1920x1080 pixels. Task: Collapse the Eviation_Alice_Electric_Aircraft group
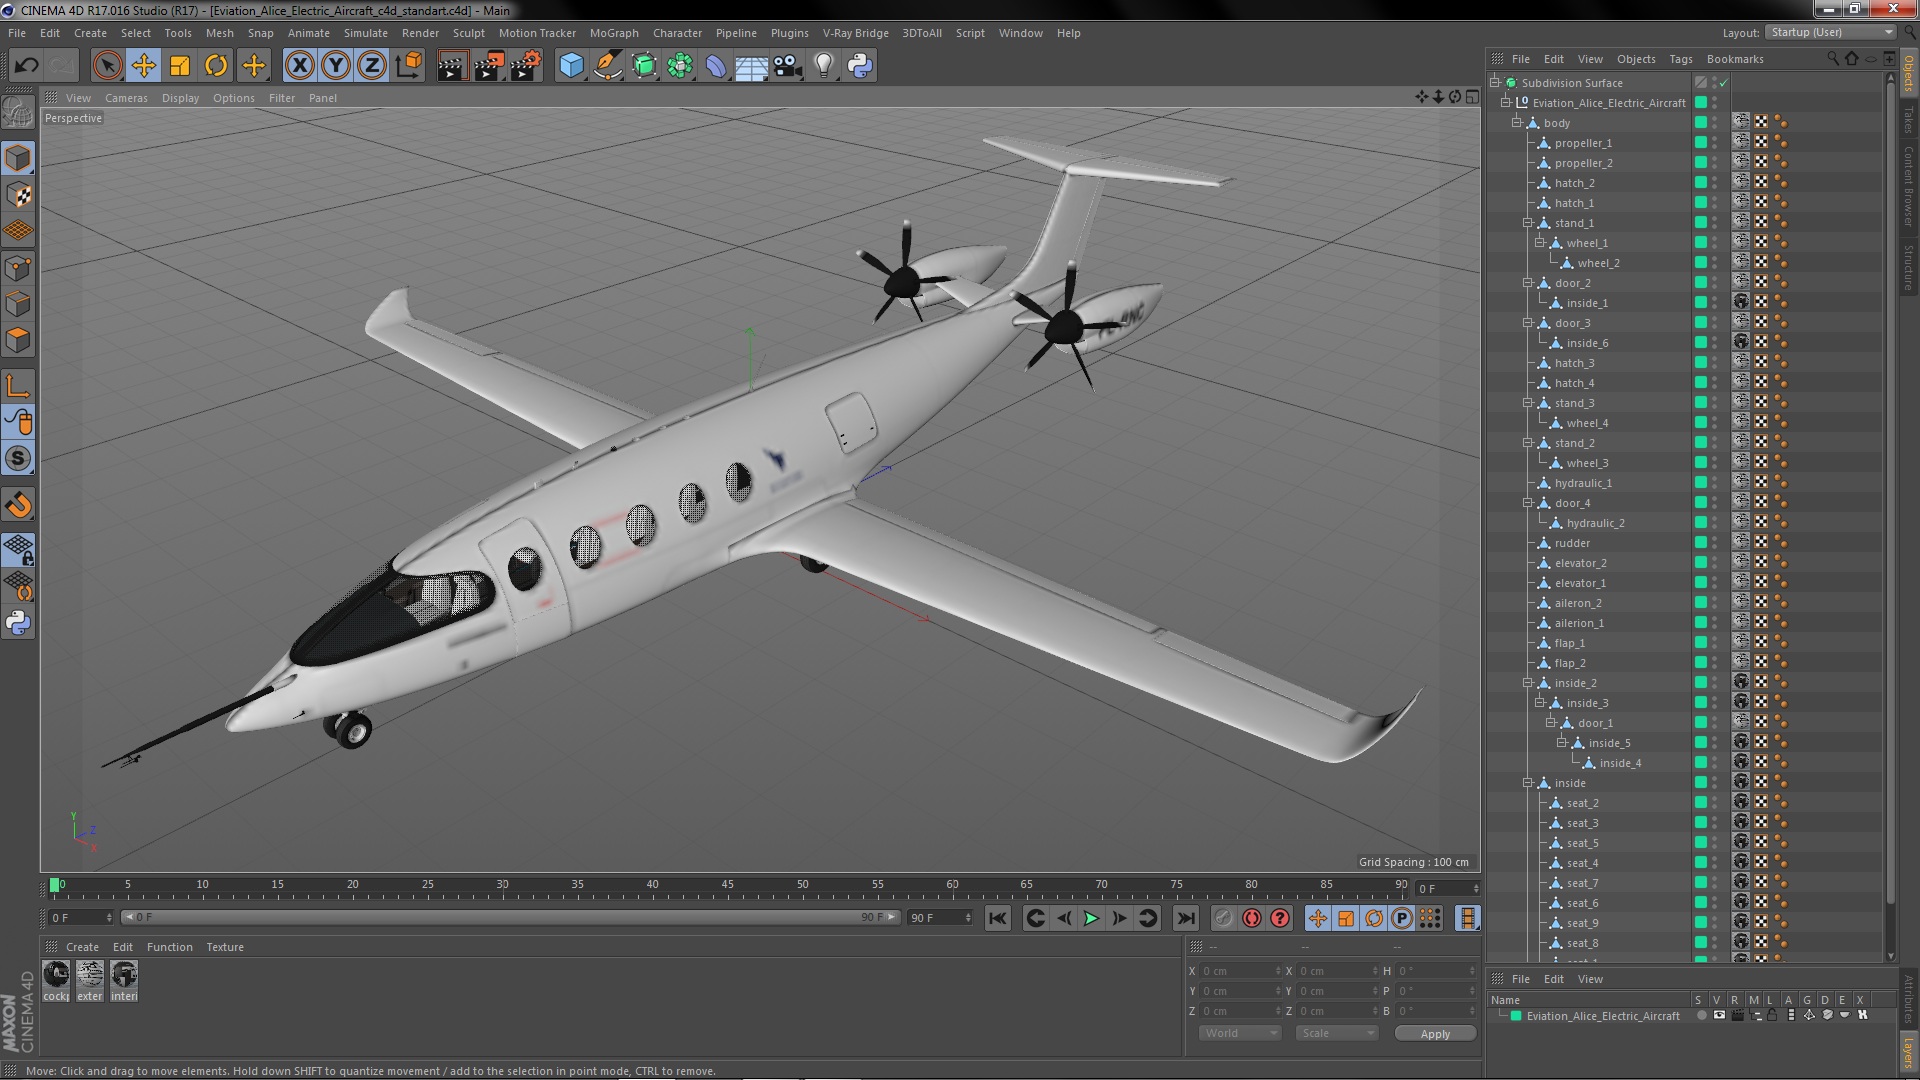pos(1506,103)
